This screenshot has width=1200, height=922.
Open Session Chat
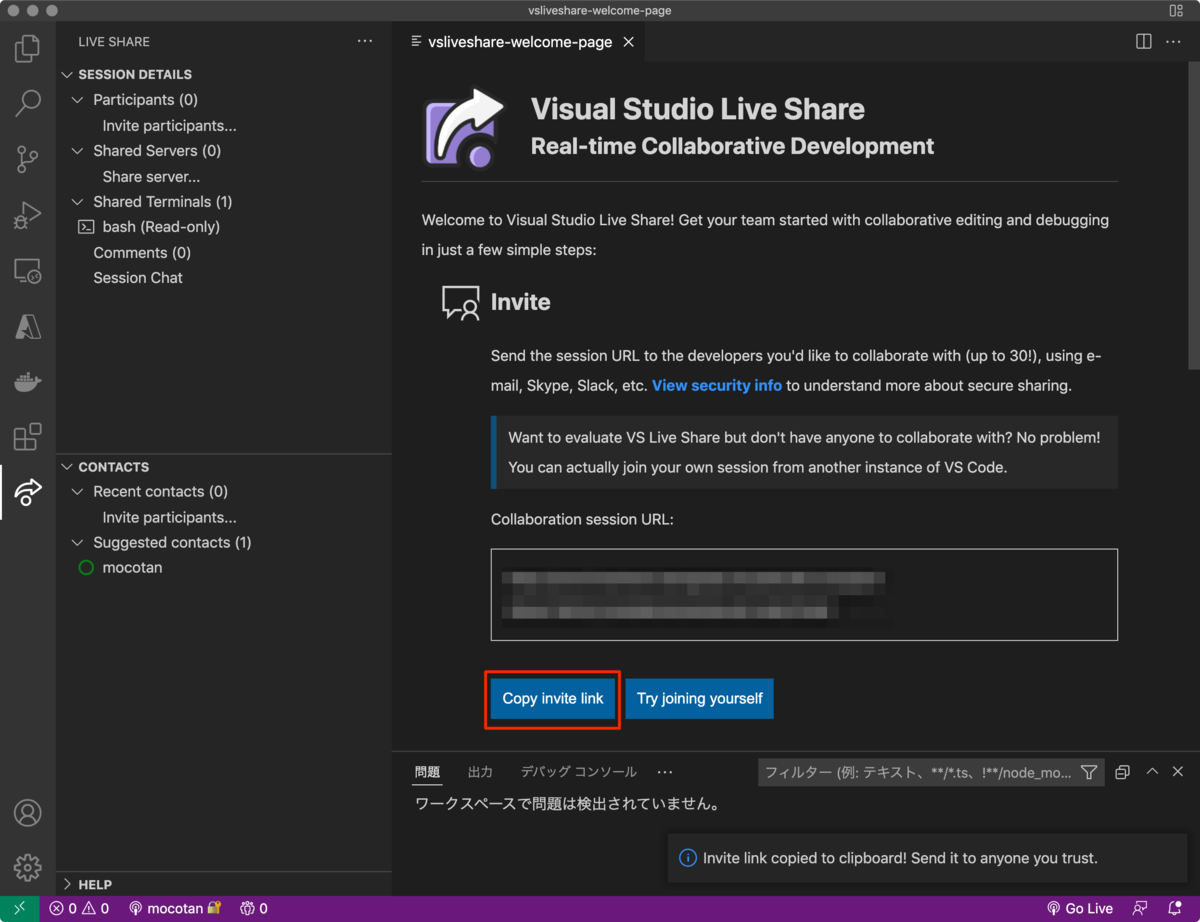(138, 278)
